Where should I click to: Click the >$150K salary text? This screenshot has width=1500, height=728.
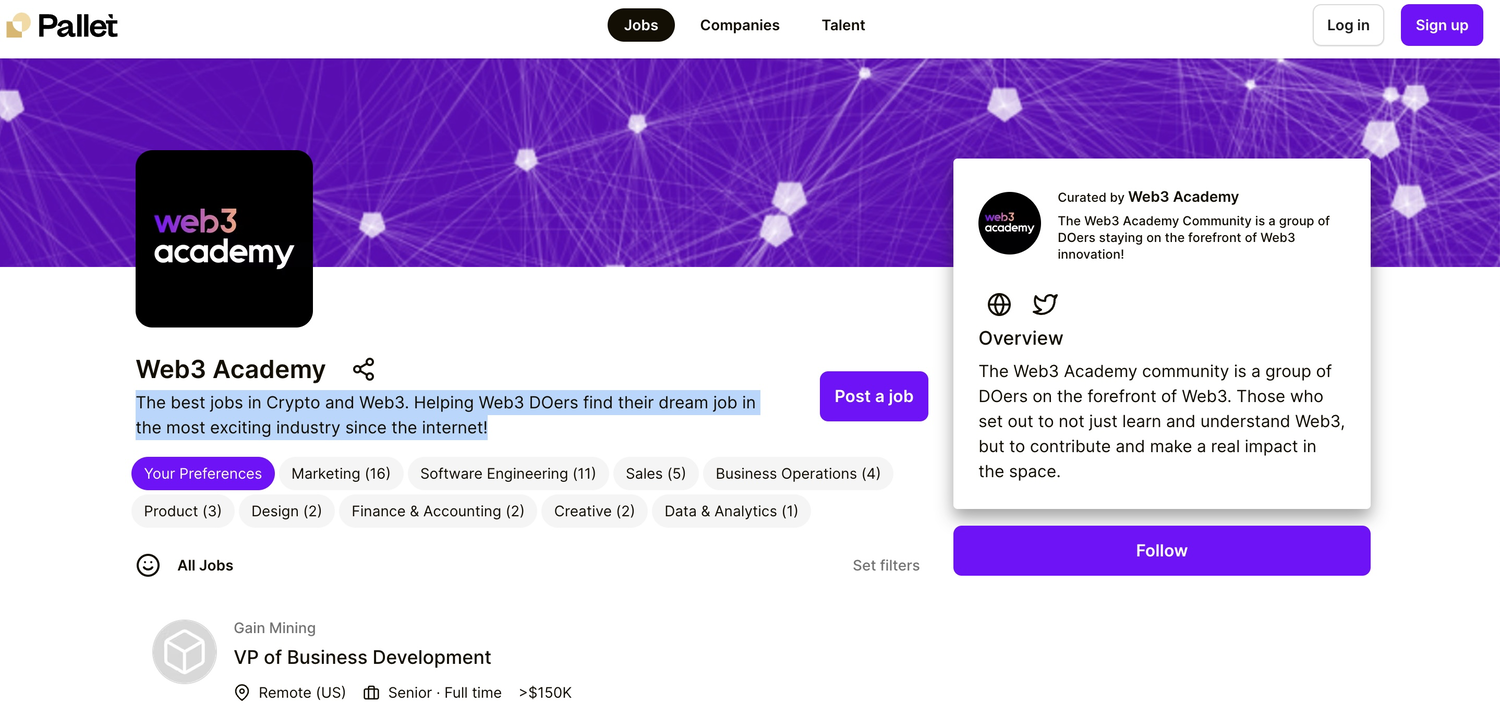(545, 693)
